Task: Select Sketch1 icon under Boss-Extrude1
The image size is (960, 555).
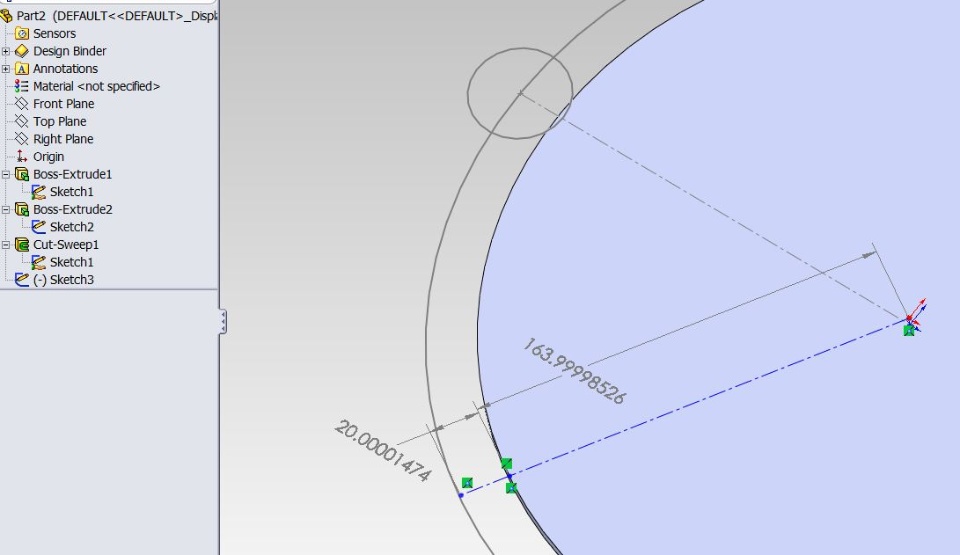Action: (x=39, y=192)
